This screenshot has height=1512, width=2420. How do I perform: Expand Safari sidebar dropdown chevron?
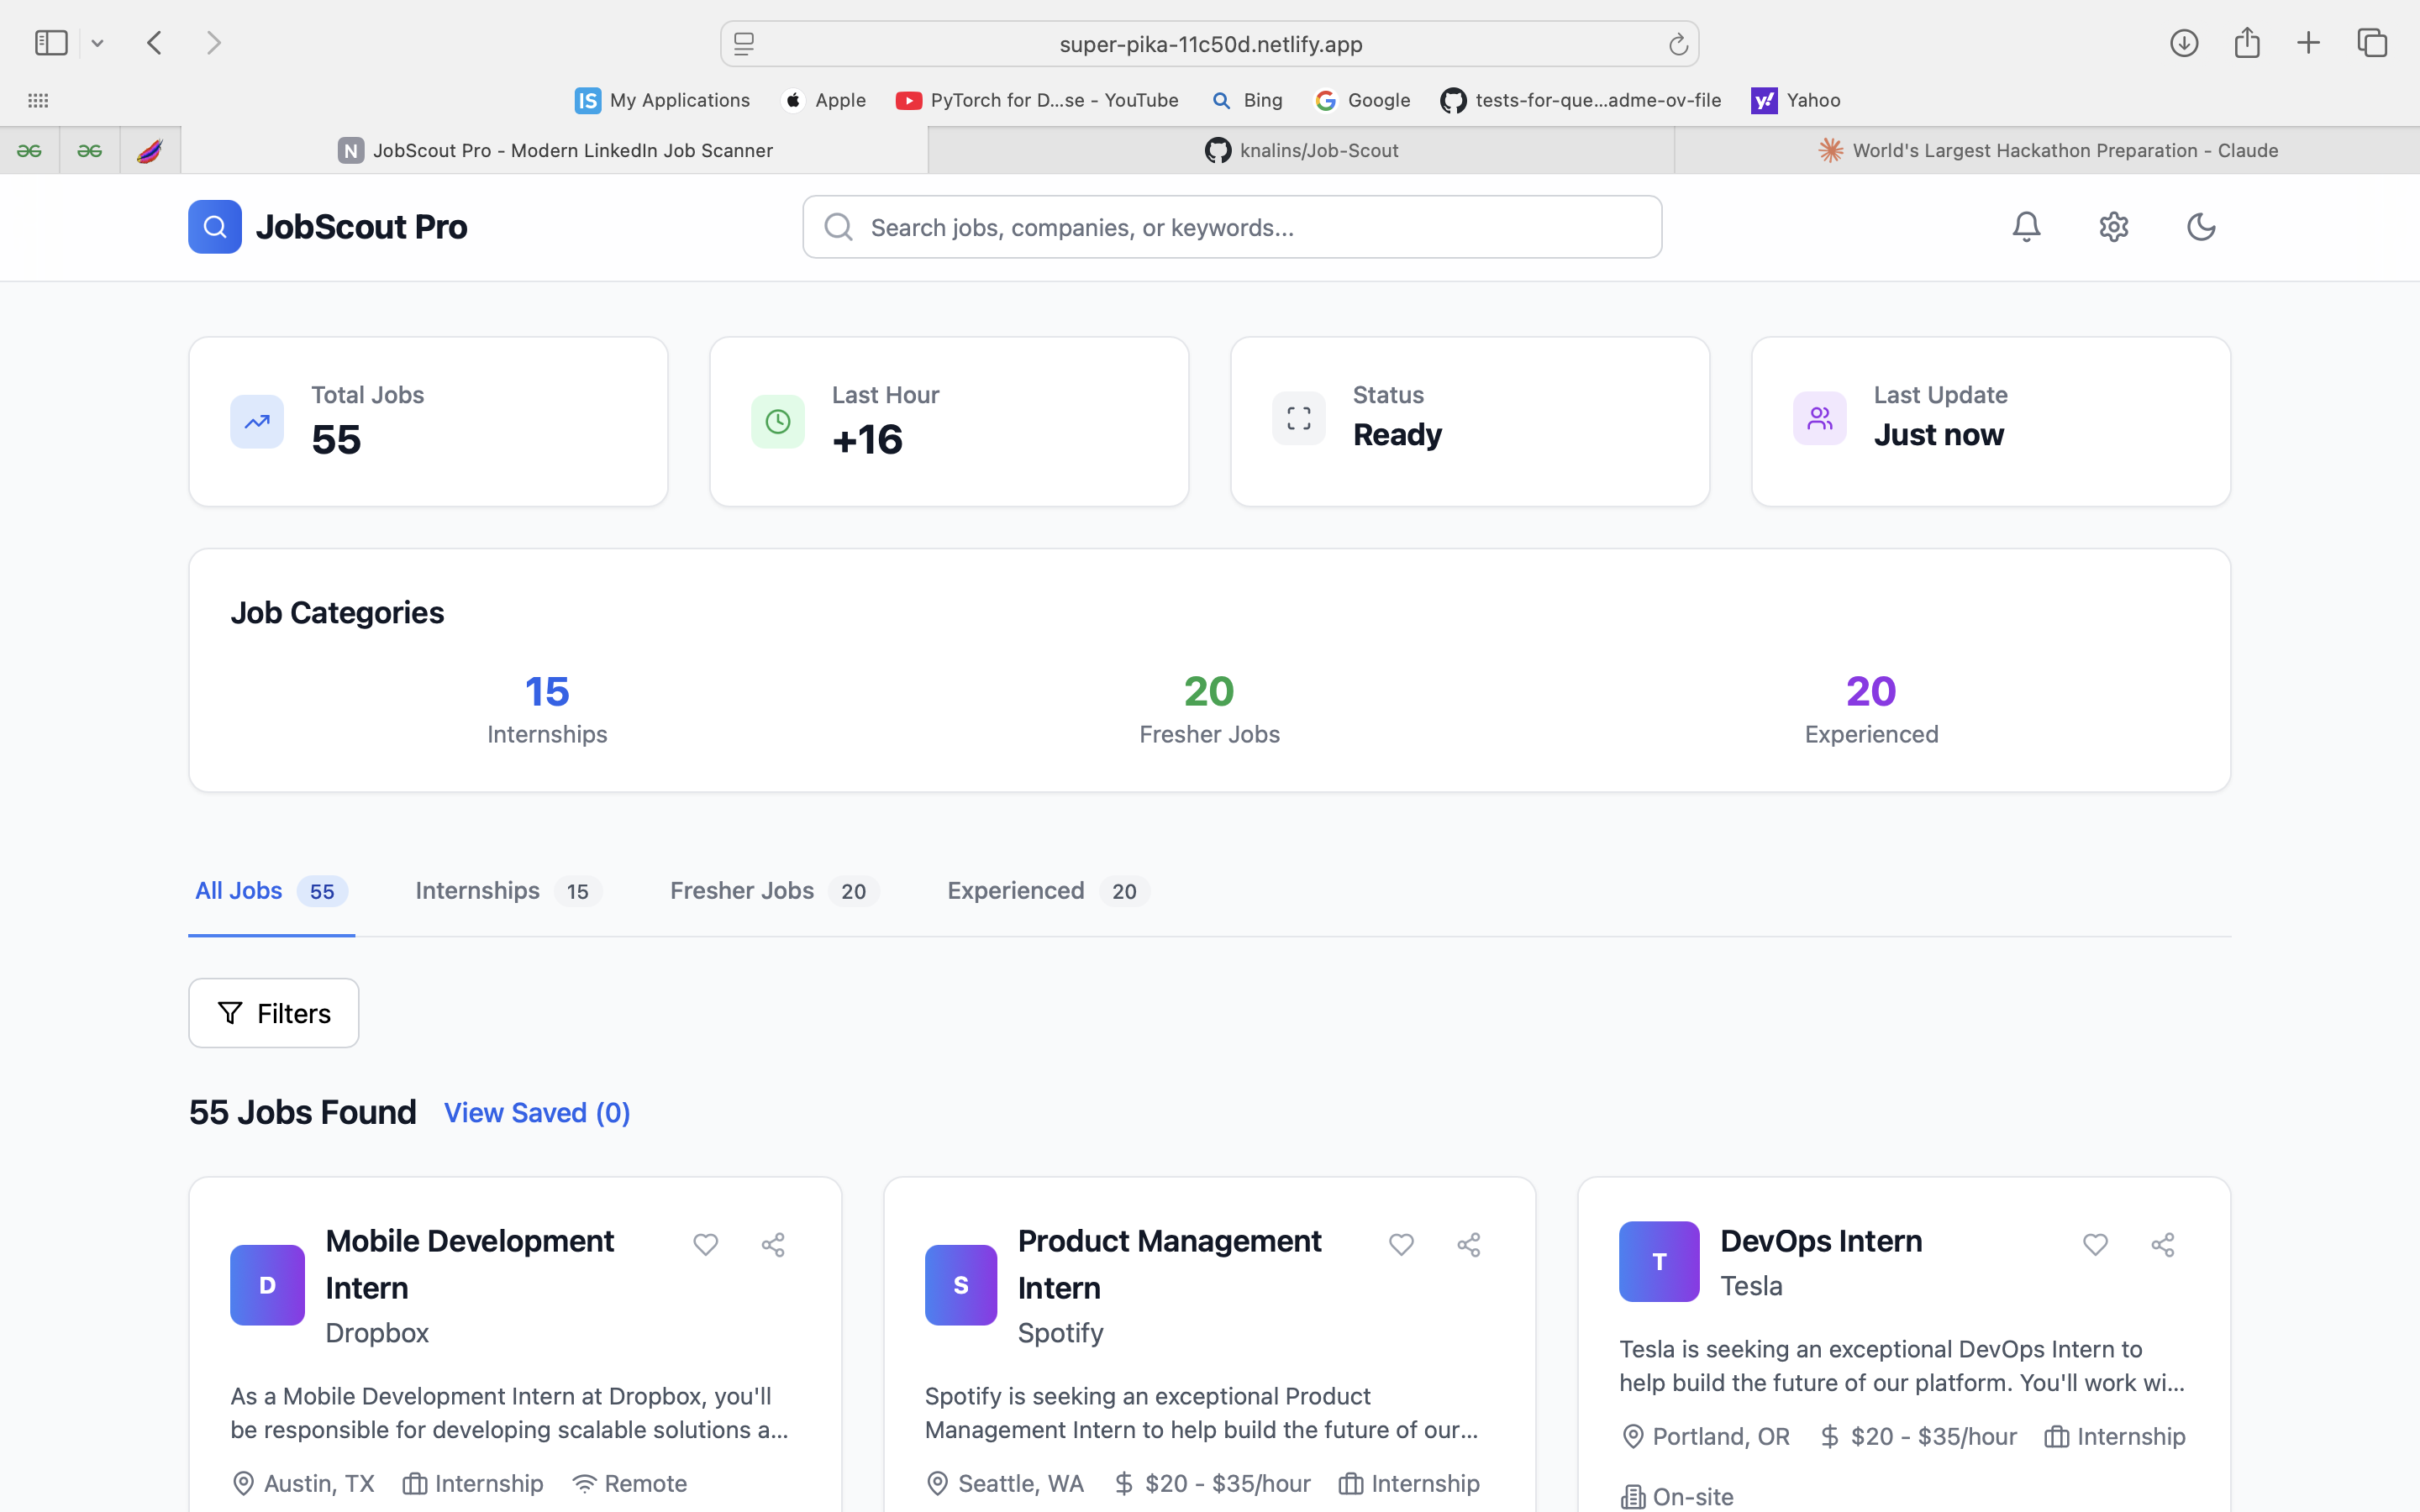(97, 43)
